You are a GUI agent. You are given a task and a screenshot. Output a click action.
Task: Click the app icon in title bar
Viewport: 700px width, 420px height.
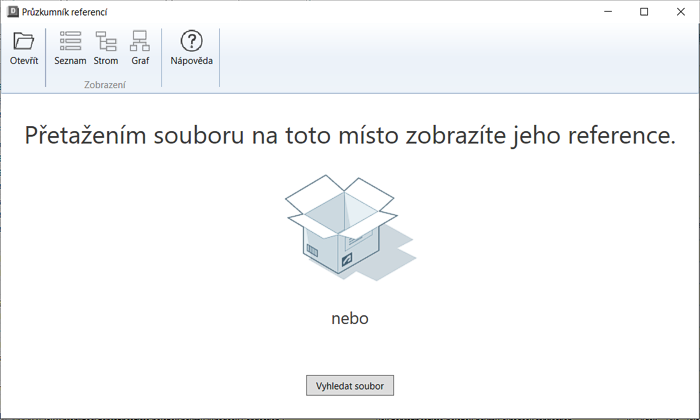(x=12, y=12)
